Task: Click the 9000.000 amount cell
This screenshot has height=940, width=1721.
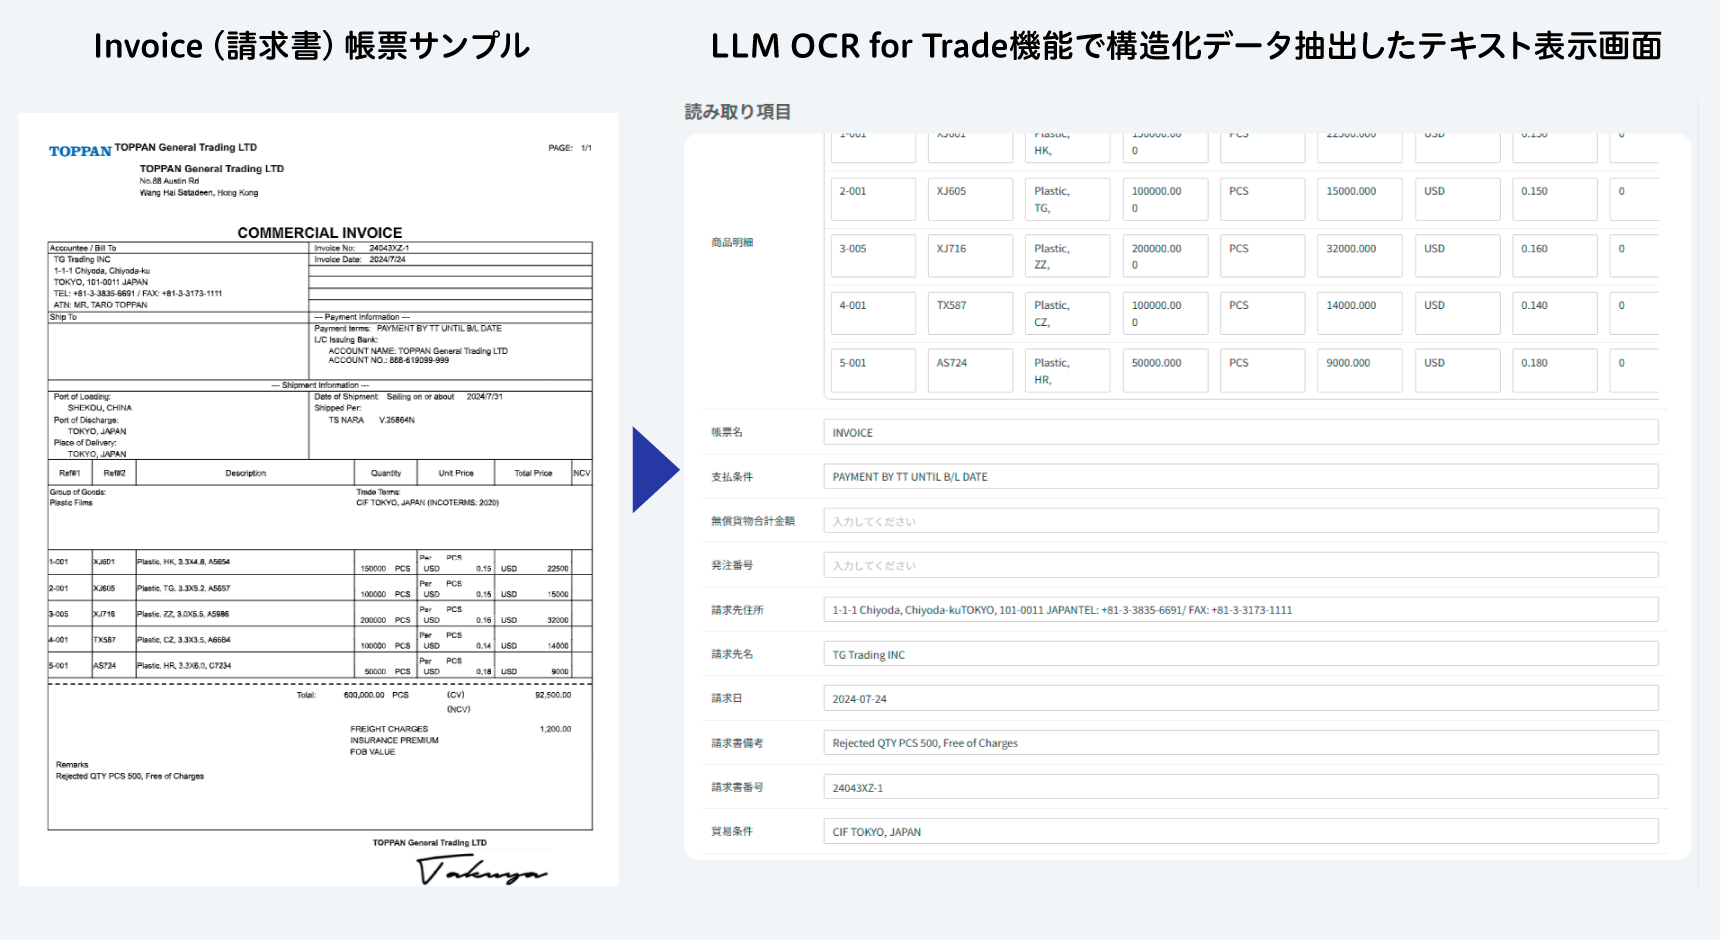Action: [1359, 370]
